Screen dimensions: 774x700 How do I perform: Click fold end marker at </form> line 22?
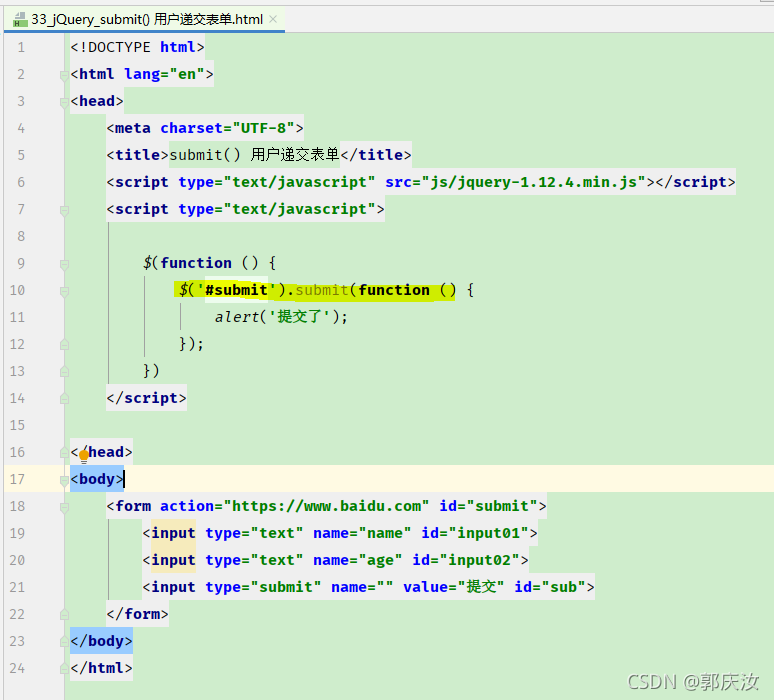pyautogui.click(x=64, y=615)
